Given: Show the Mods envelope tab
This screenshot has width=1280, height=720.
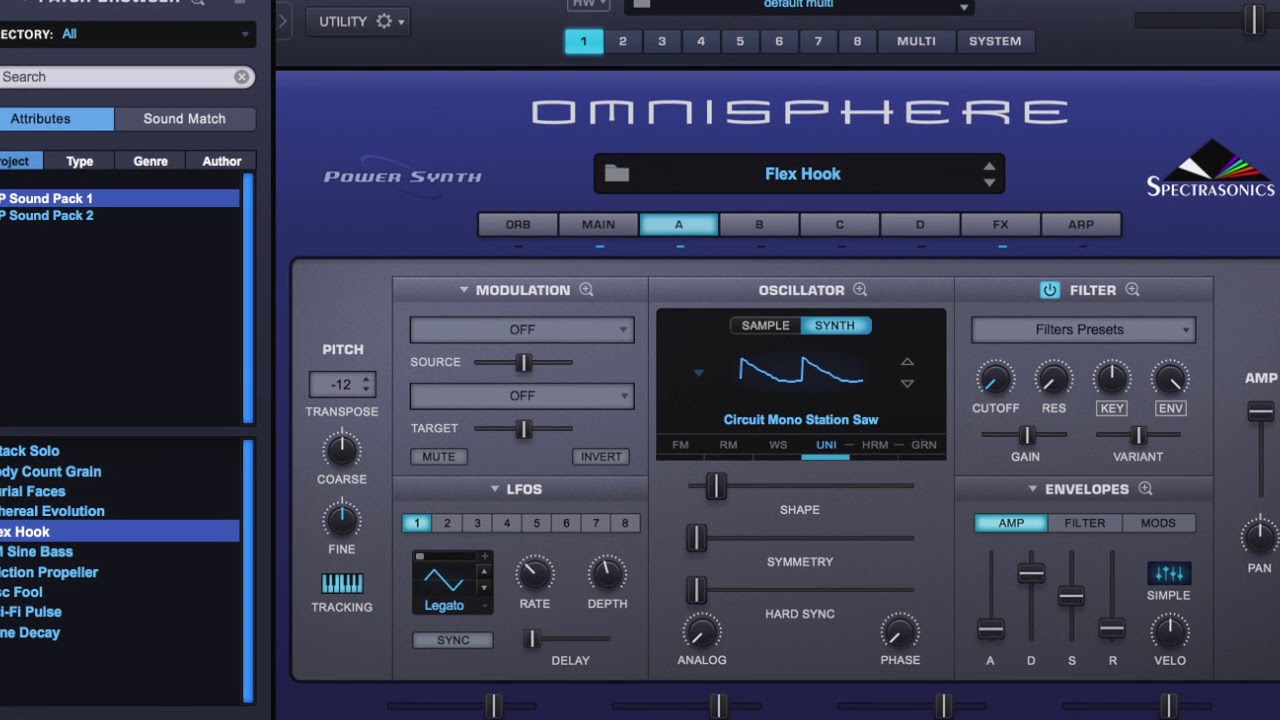Looking at the screenshot, I should [1158, 523].
